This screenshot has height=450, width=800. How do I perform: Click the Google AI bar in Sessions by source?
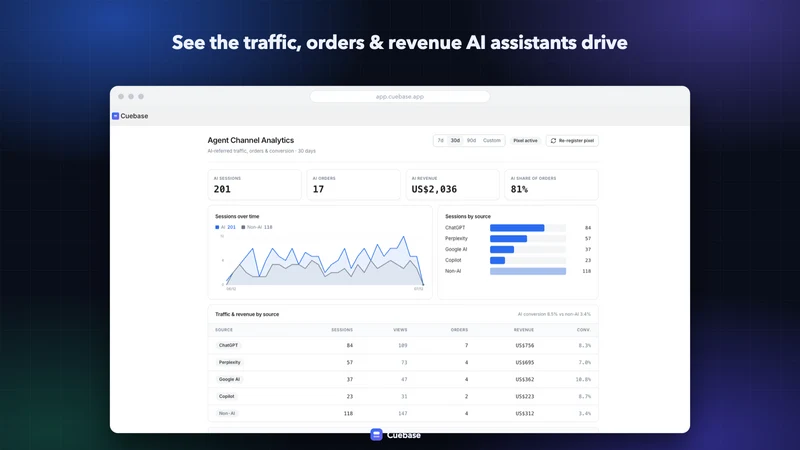[x=502, y=249]
